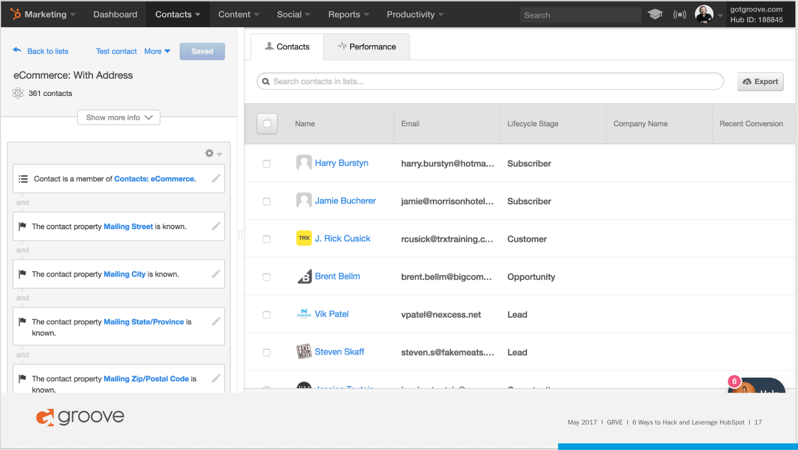Click the Fake Meats logo beside Steven Skaff
The image size is (798, 450).
click(x=304, y=352)
